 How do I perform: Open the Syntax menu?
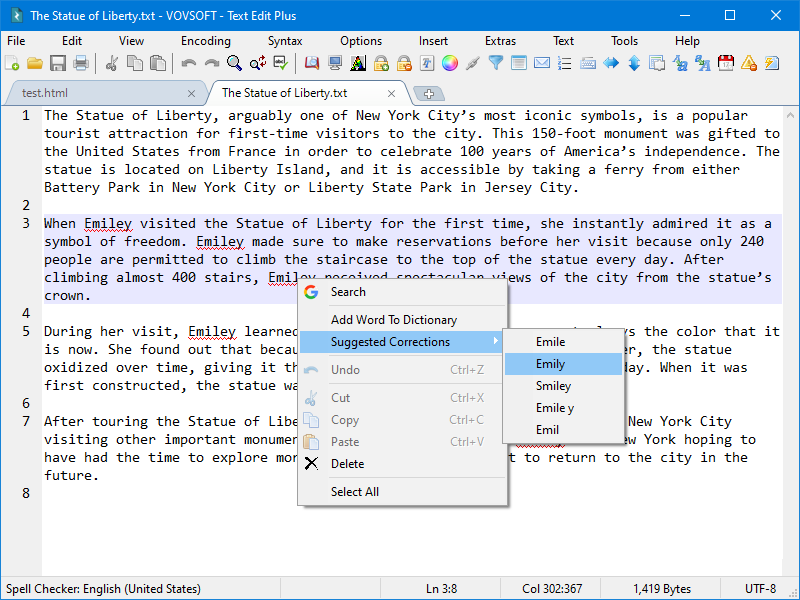(285, 41)
